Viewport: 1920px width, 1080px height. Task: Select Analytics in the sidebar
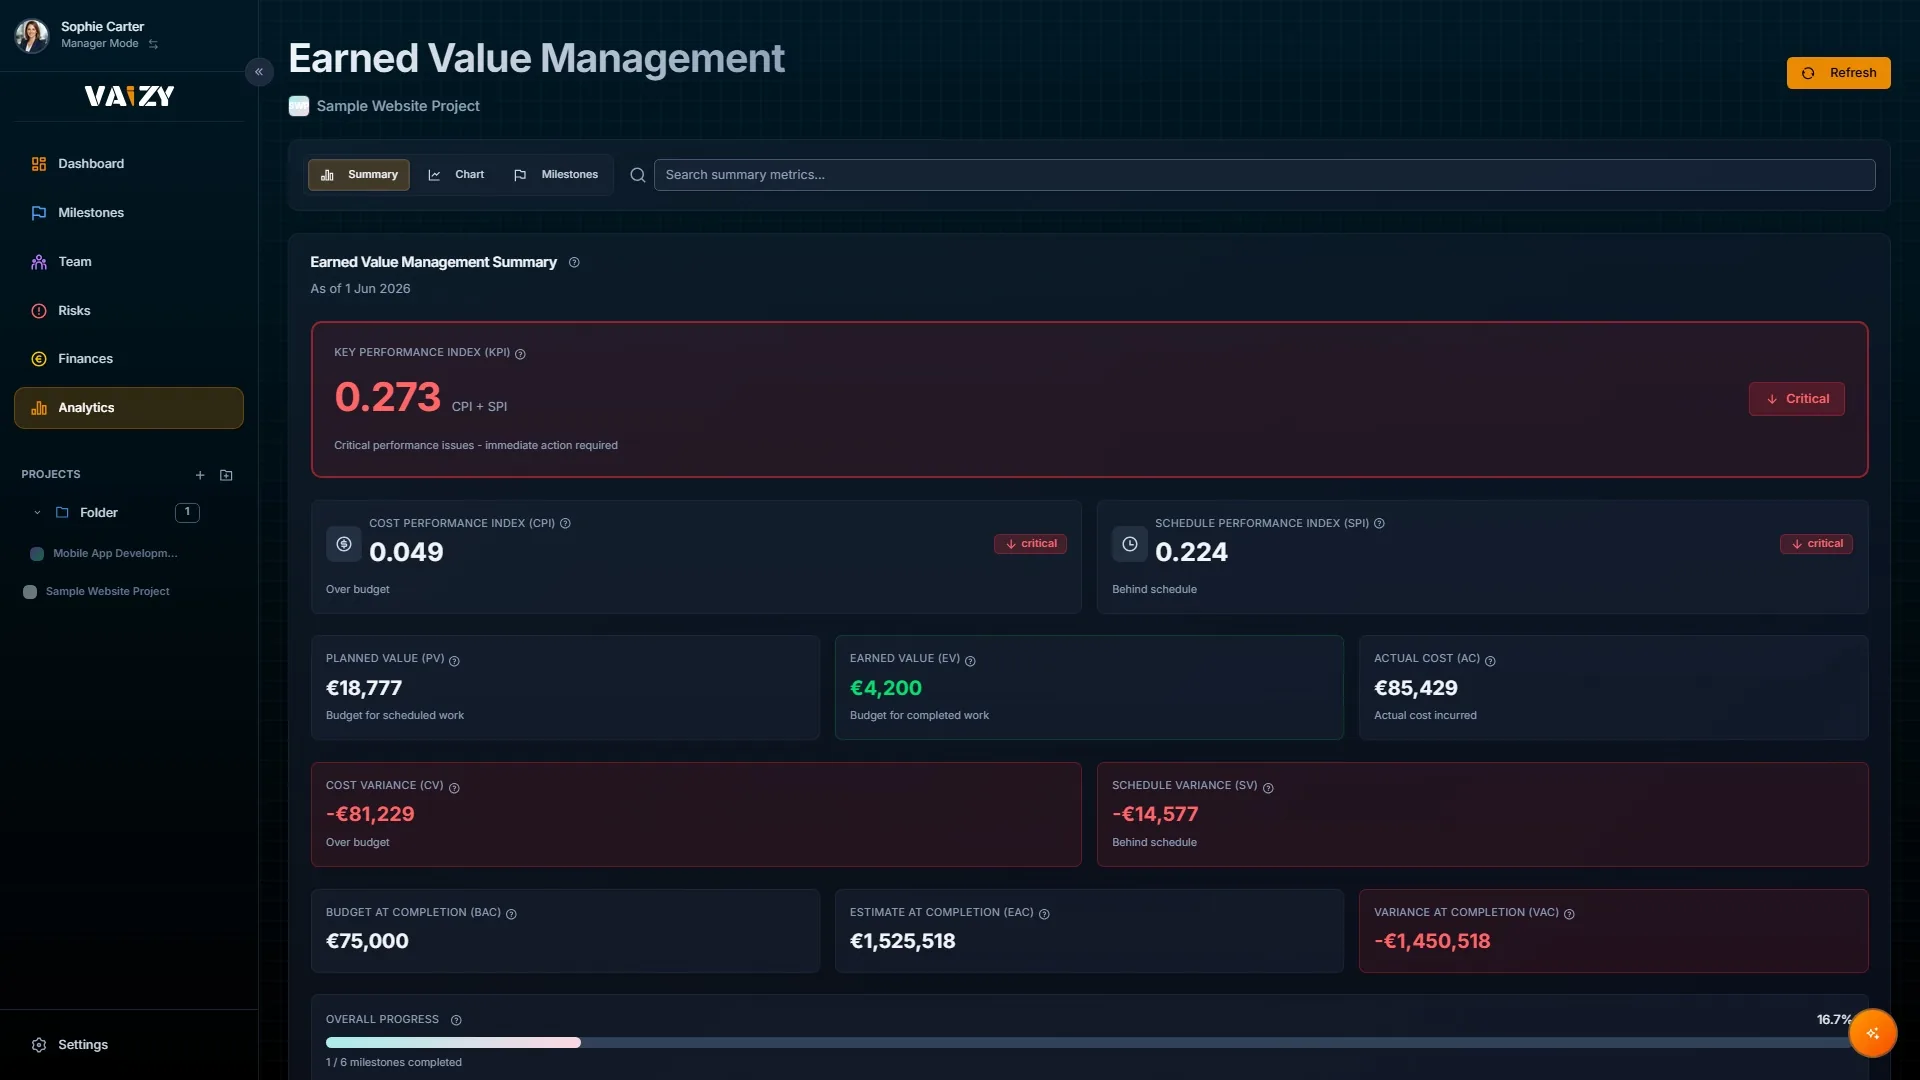[x=129, y=408]
